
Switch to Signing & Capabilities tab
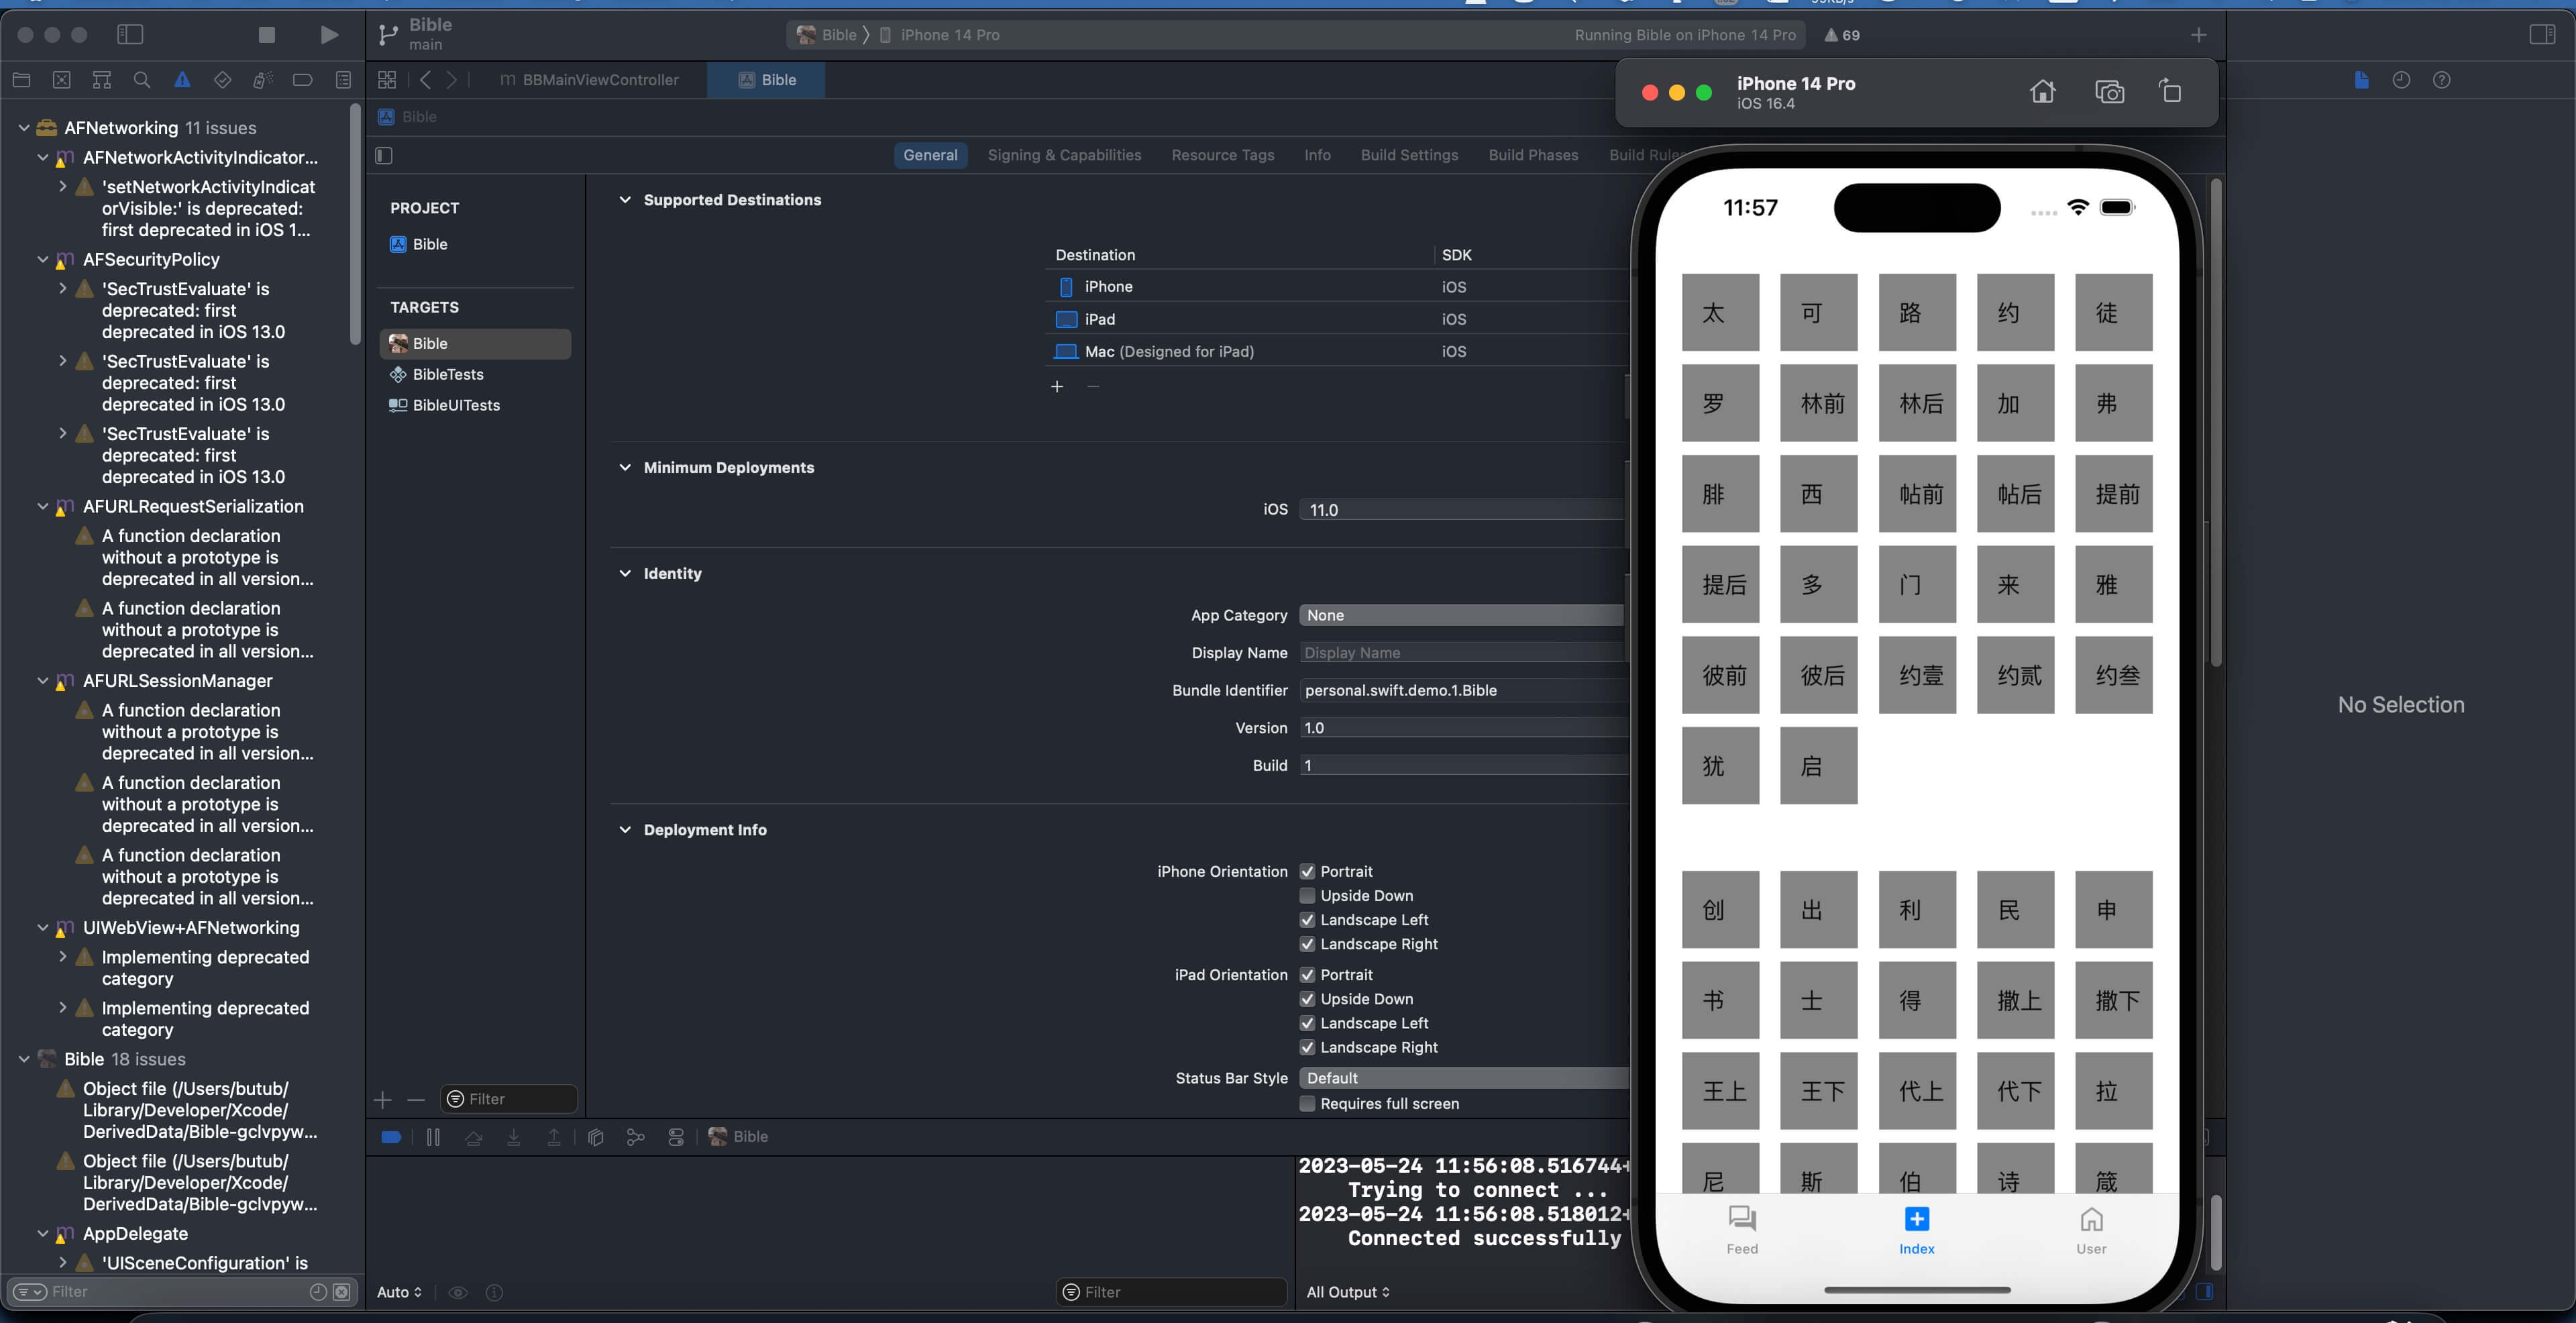[1064, 155]
